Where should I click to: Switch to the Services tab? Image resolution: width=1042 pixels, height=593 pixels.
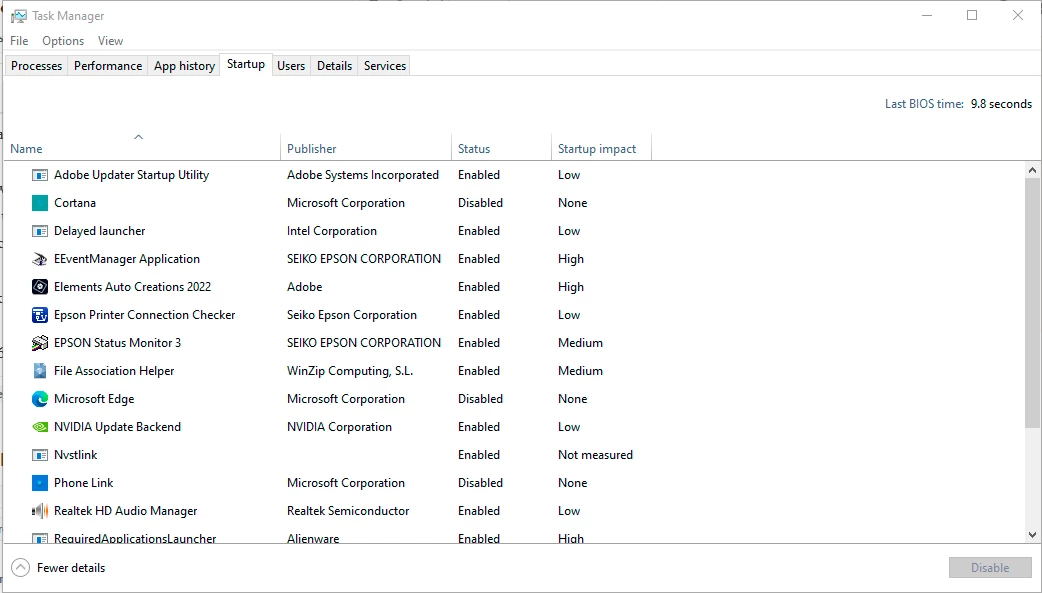point(385,66)
